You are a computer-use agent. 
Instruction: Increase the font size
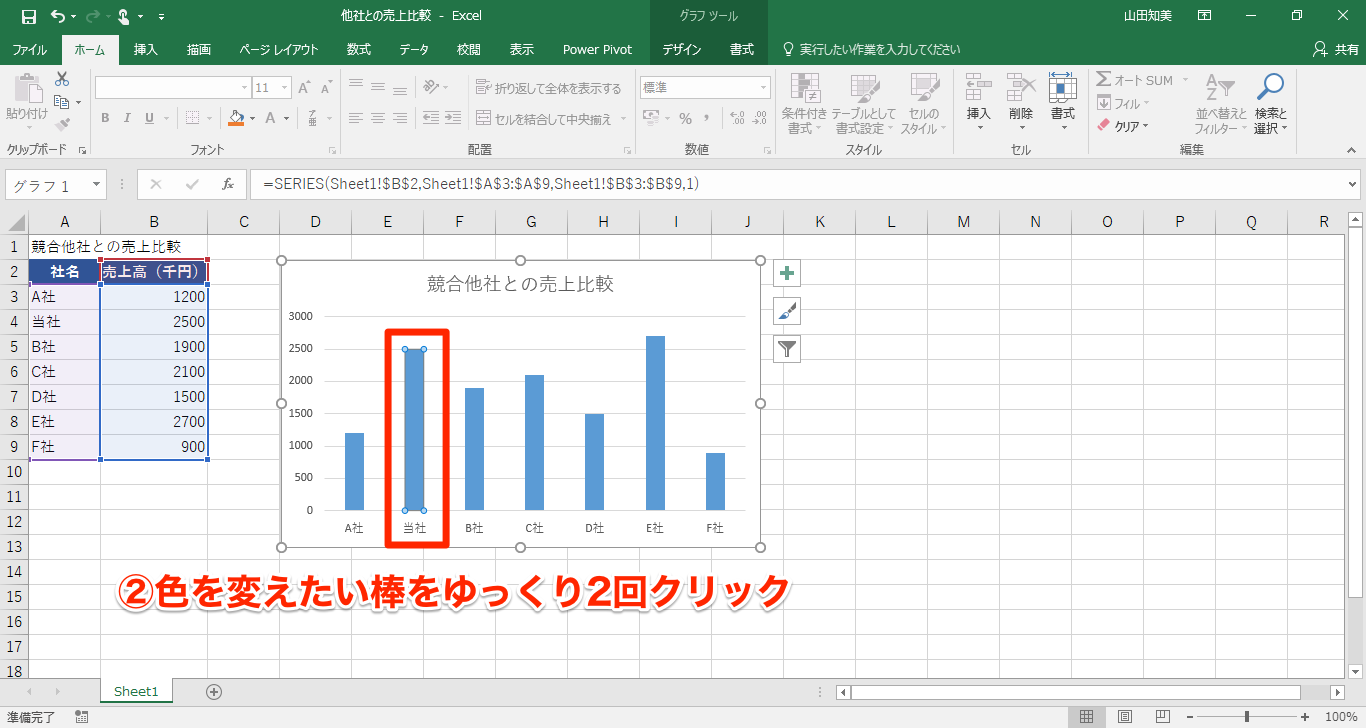pos(304,88)
